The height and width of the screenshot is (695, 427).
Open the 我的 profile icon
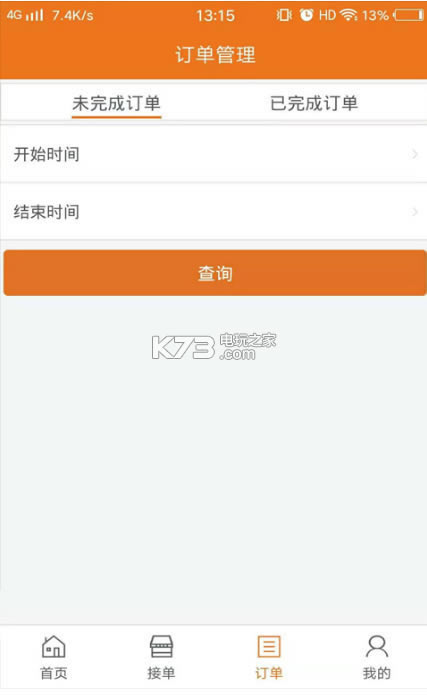click(x=377, y=646)
